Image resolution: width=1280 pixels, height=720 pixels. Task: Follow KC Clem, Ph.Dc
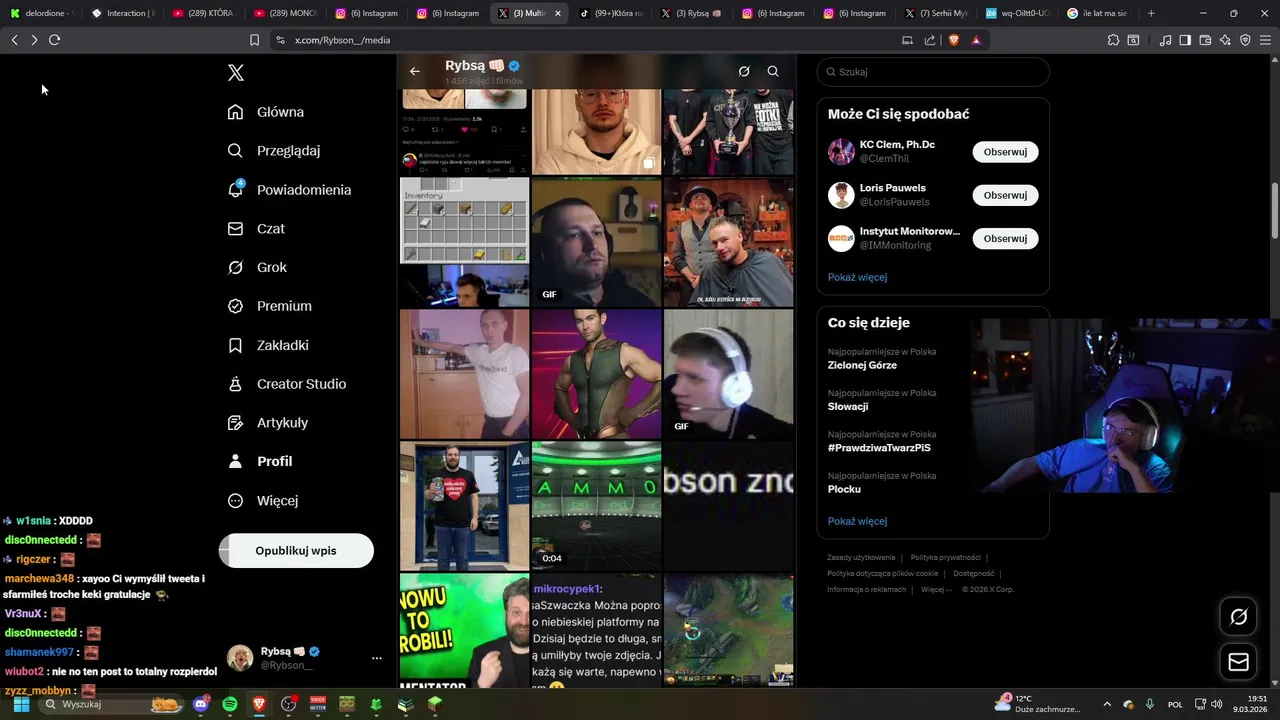pyautogui.click(x=1005, y=152)
